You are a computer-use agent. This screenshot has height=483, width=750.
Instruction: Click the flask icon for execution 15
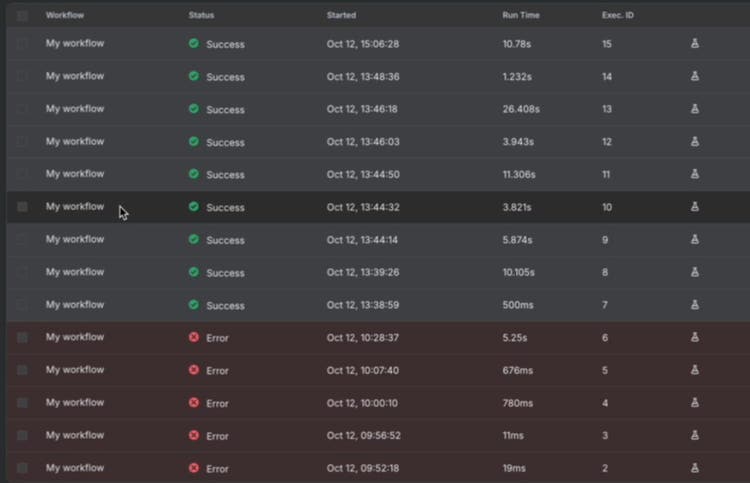coord(695,44)
